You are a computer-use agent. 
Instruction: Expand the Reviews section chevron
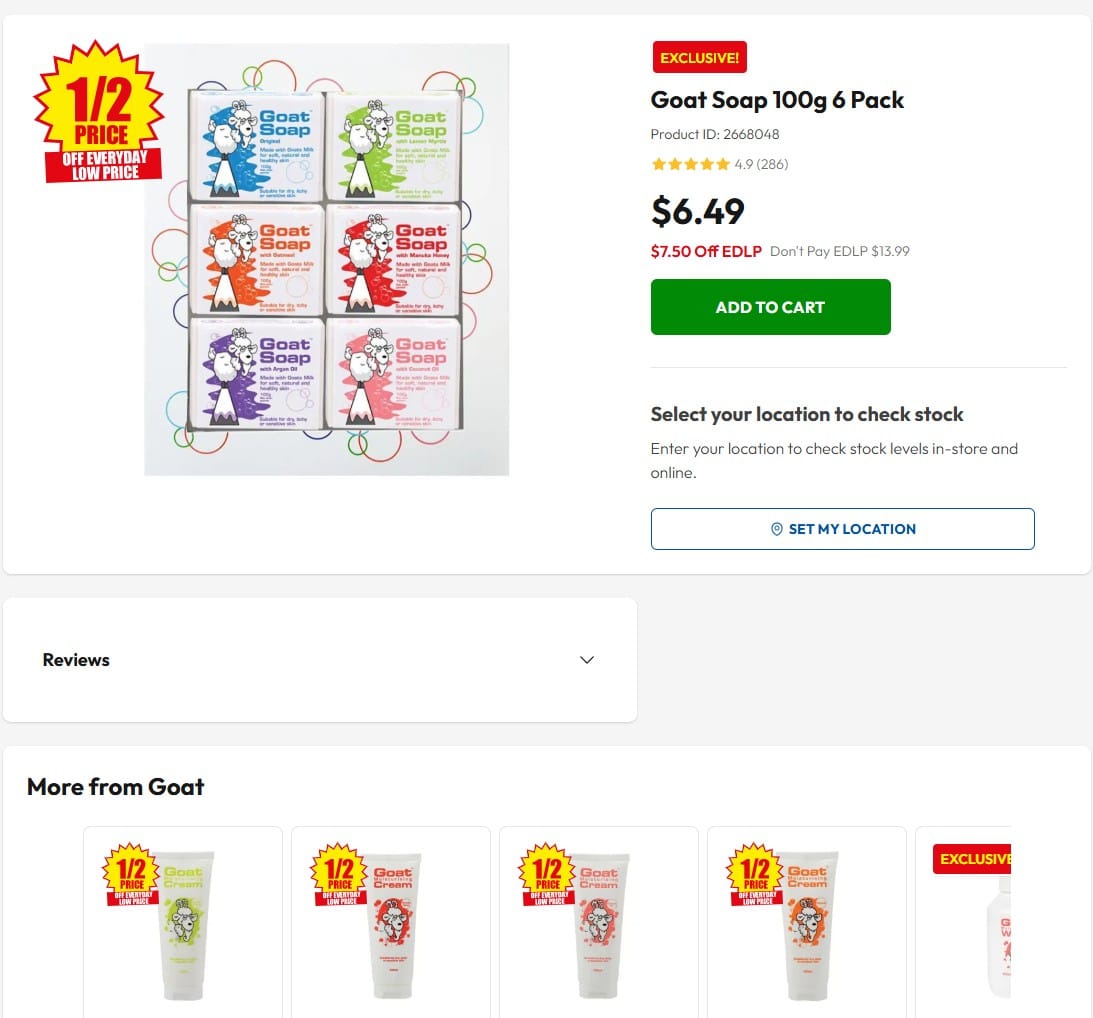click(587, 660)
